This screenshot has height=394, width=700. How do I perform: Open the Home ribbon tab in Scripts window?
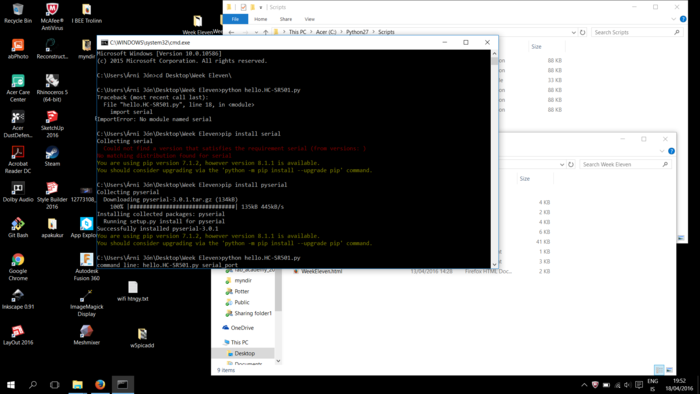[x=260, y=19]
